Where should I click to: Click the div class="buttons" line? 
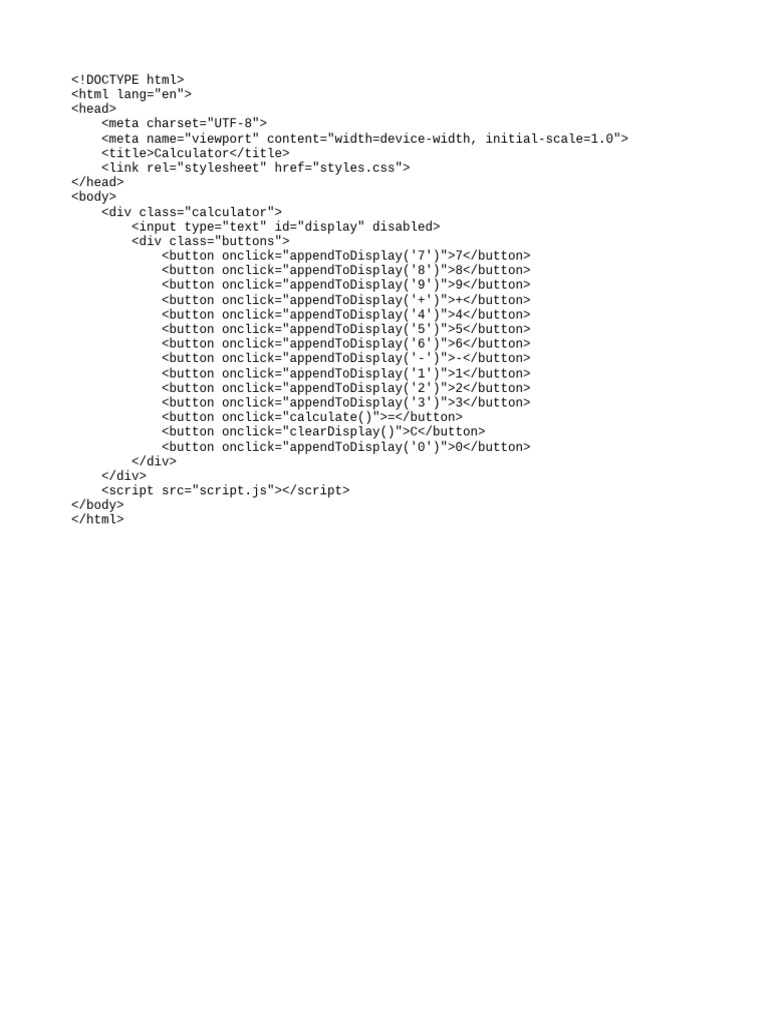[x=210, y=241]
